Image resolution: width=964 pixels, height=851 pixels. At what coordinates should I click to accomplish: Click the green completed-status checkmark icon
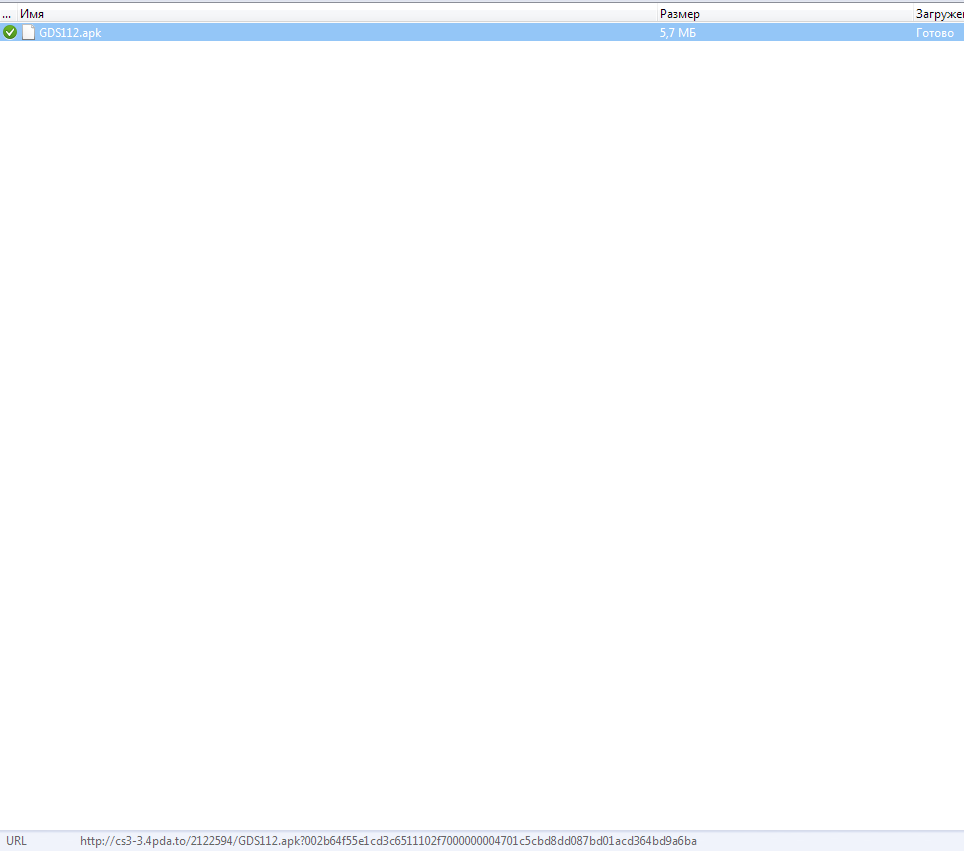click(x=10, y=33)
